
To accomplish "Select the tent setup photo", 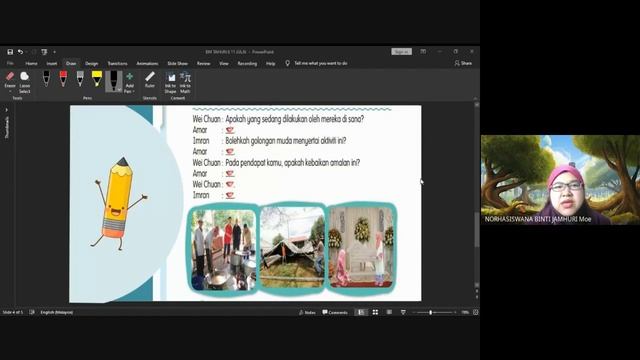I will pyautogui.click(x=292, y=247).
